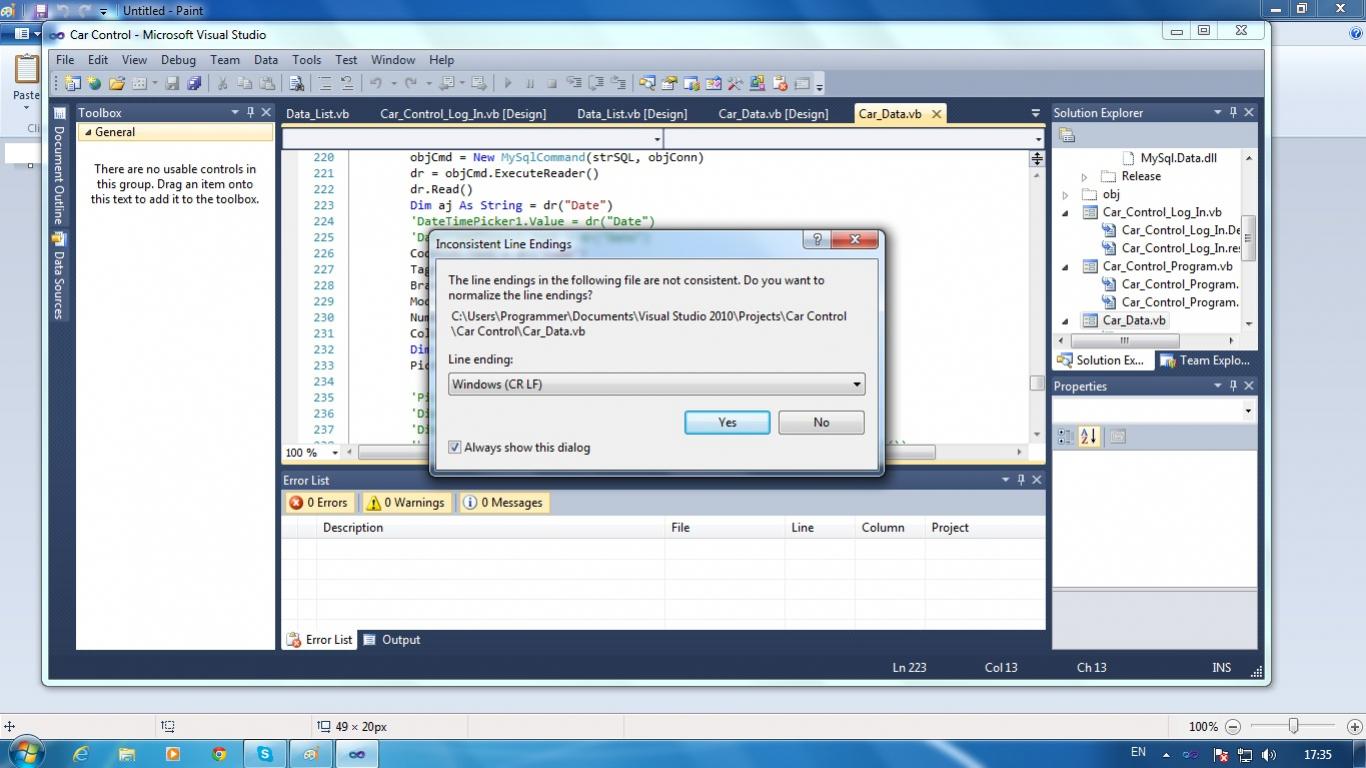
Task: Click the No button
Action: click(x=821, y=422)
